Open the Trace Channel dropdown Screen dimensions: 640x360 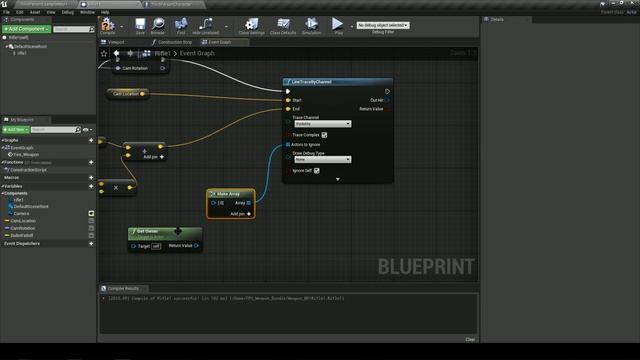pyautogui.click(x=322, y=124)
